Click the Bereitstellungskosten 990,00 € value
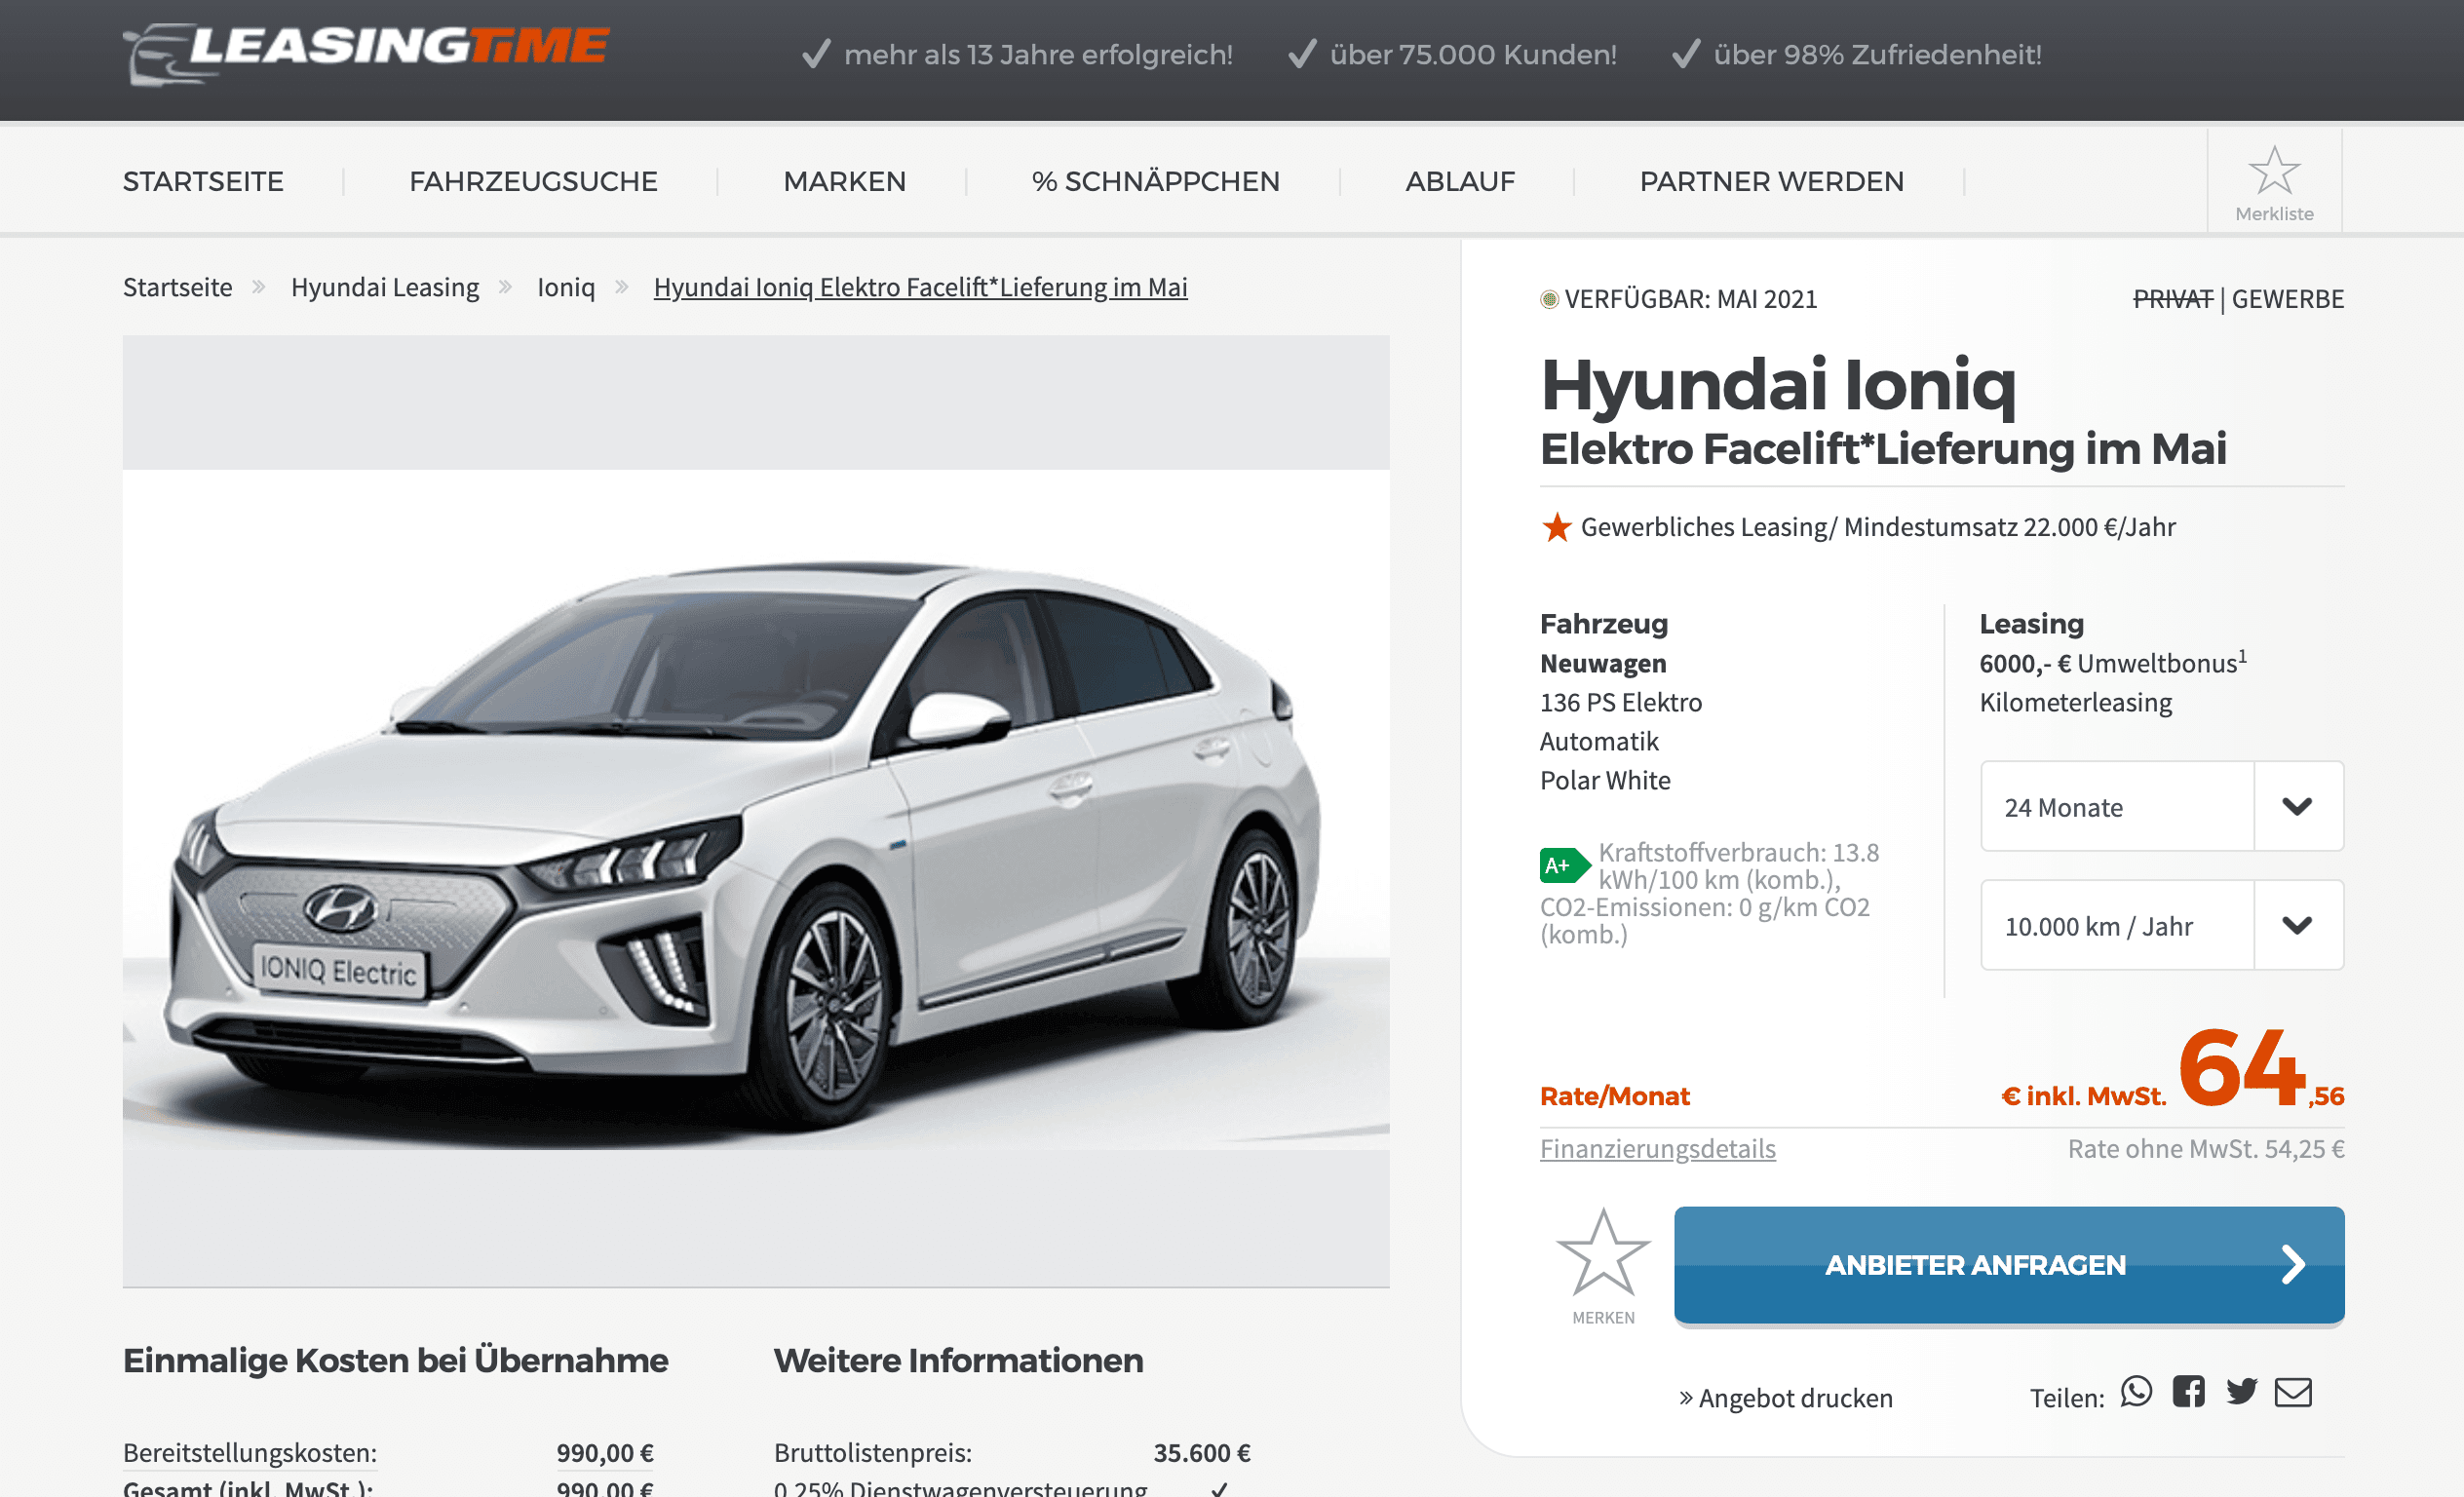The image size is (2464, 1497). click(605, 1453)
